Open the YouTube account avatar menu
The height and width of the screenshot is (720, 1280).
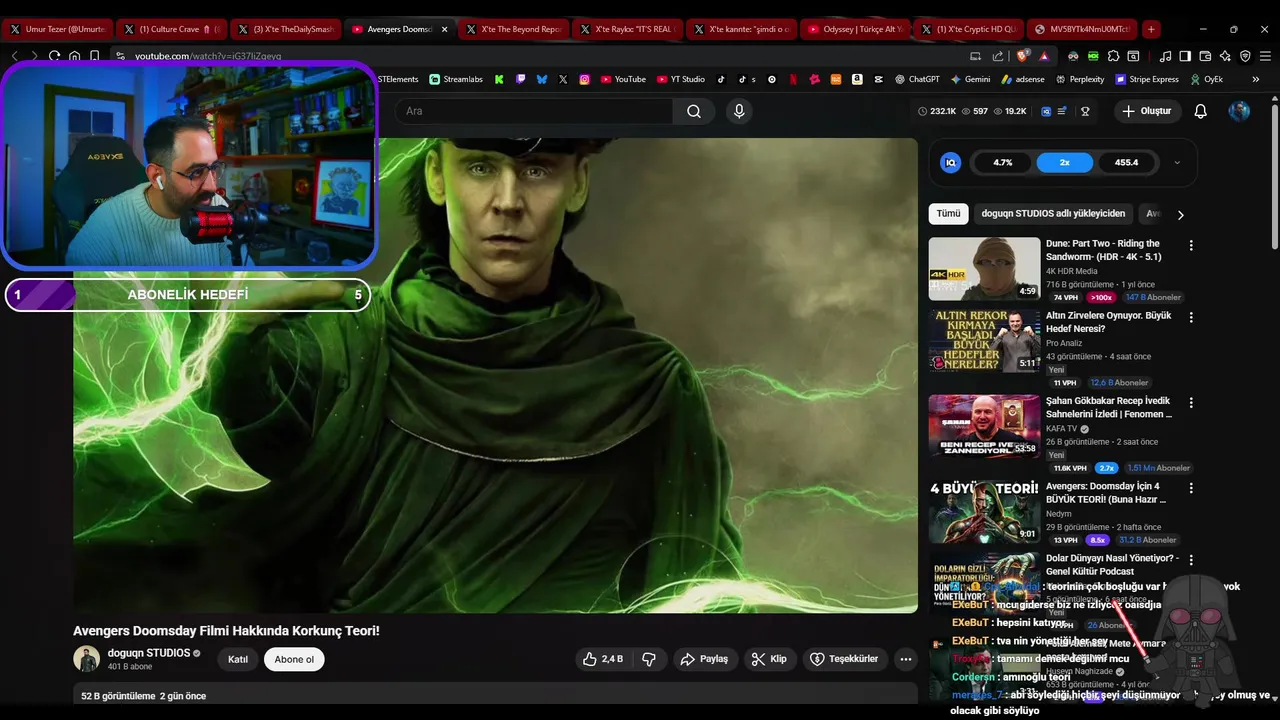click(1239, 111)
